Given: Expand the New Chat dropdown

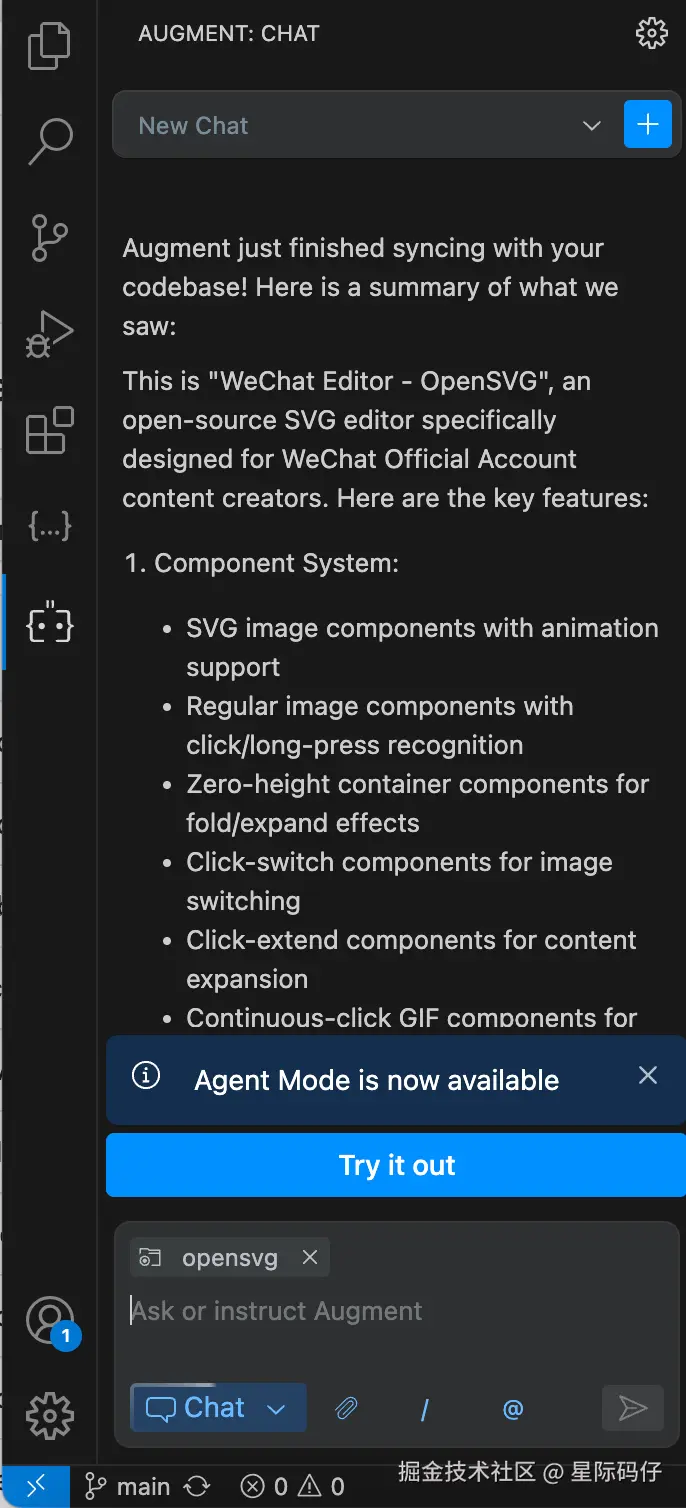Looking at the screenshot, I should (591, 126).
